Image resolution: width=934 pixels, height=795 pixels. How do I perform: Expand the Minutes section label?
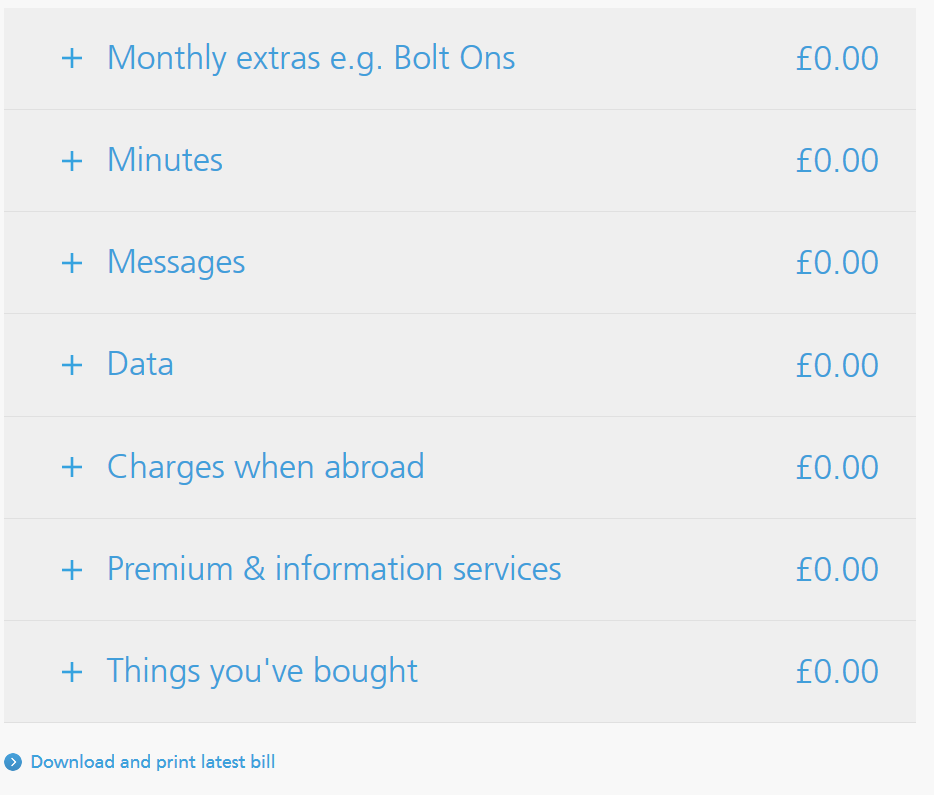pyautogui.click(x=165, y=160)
